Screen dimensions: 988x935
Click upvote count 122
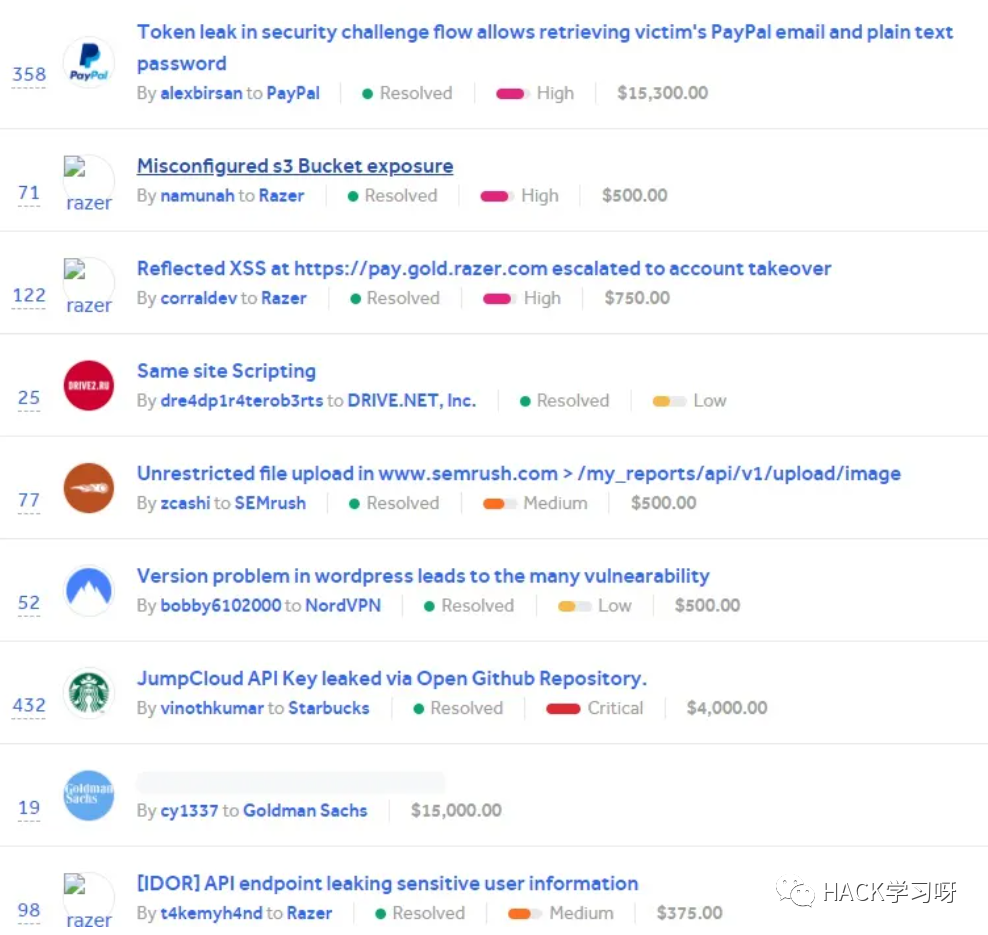[29, 295]
